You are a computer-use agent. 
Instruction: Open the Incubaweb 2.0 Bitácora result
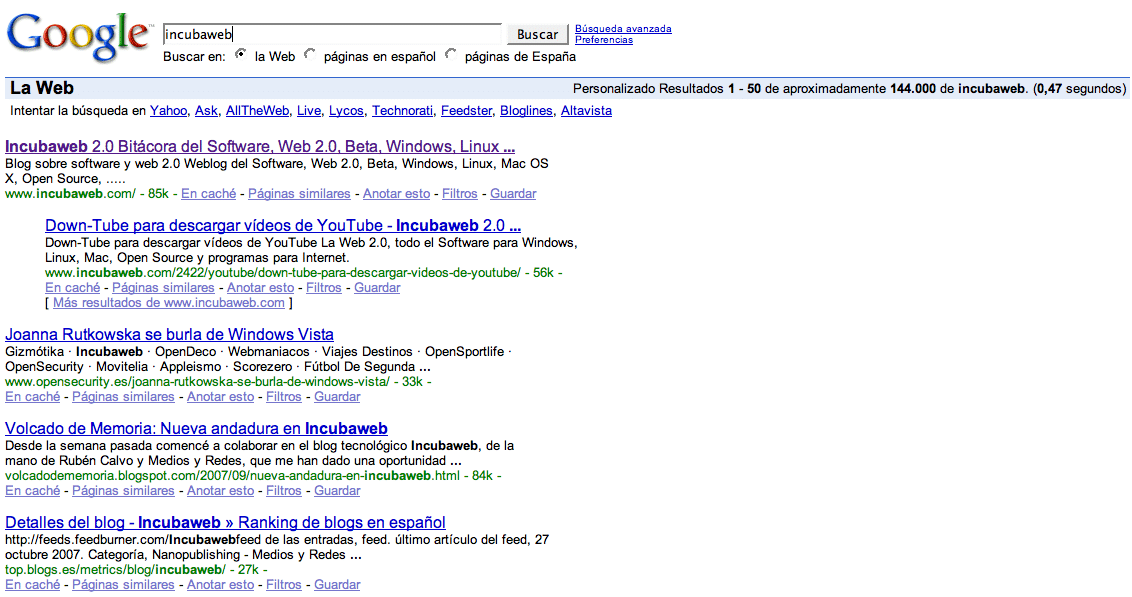[259, 147]
